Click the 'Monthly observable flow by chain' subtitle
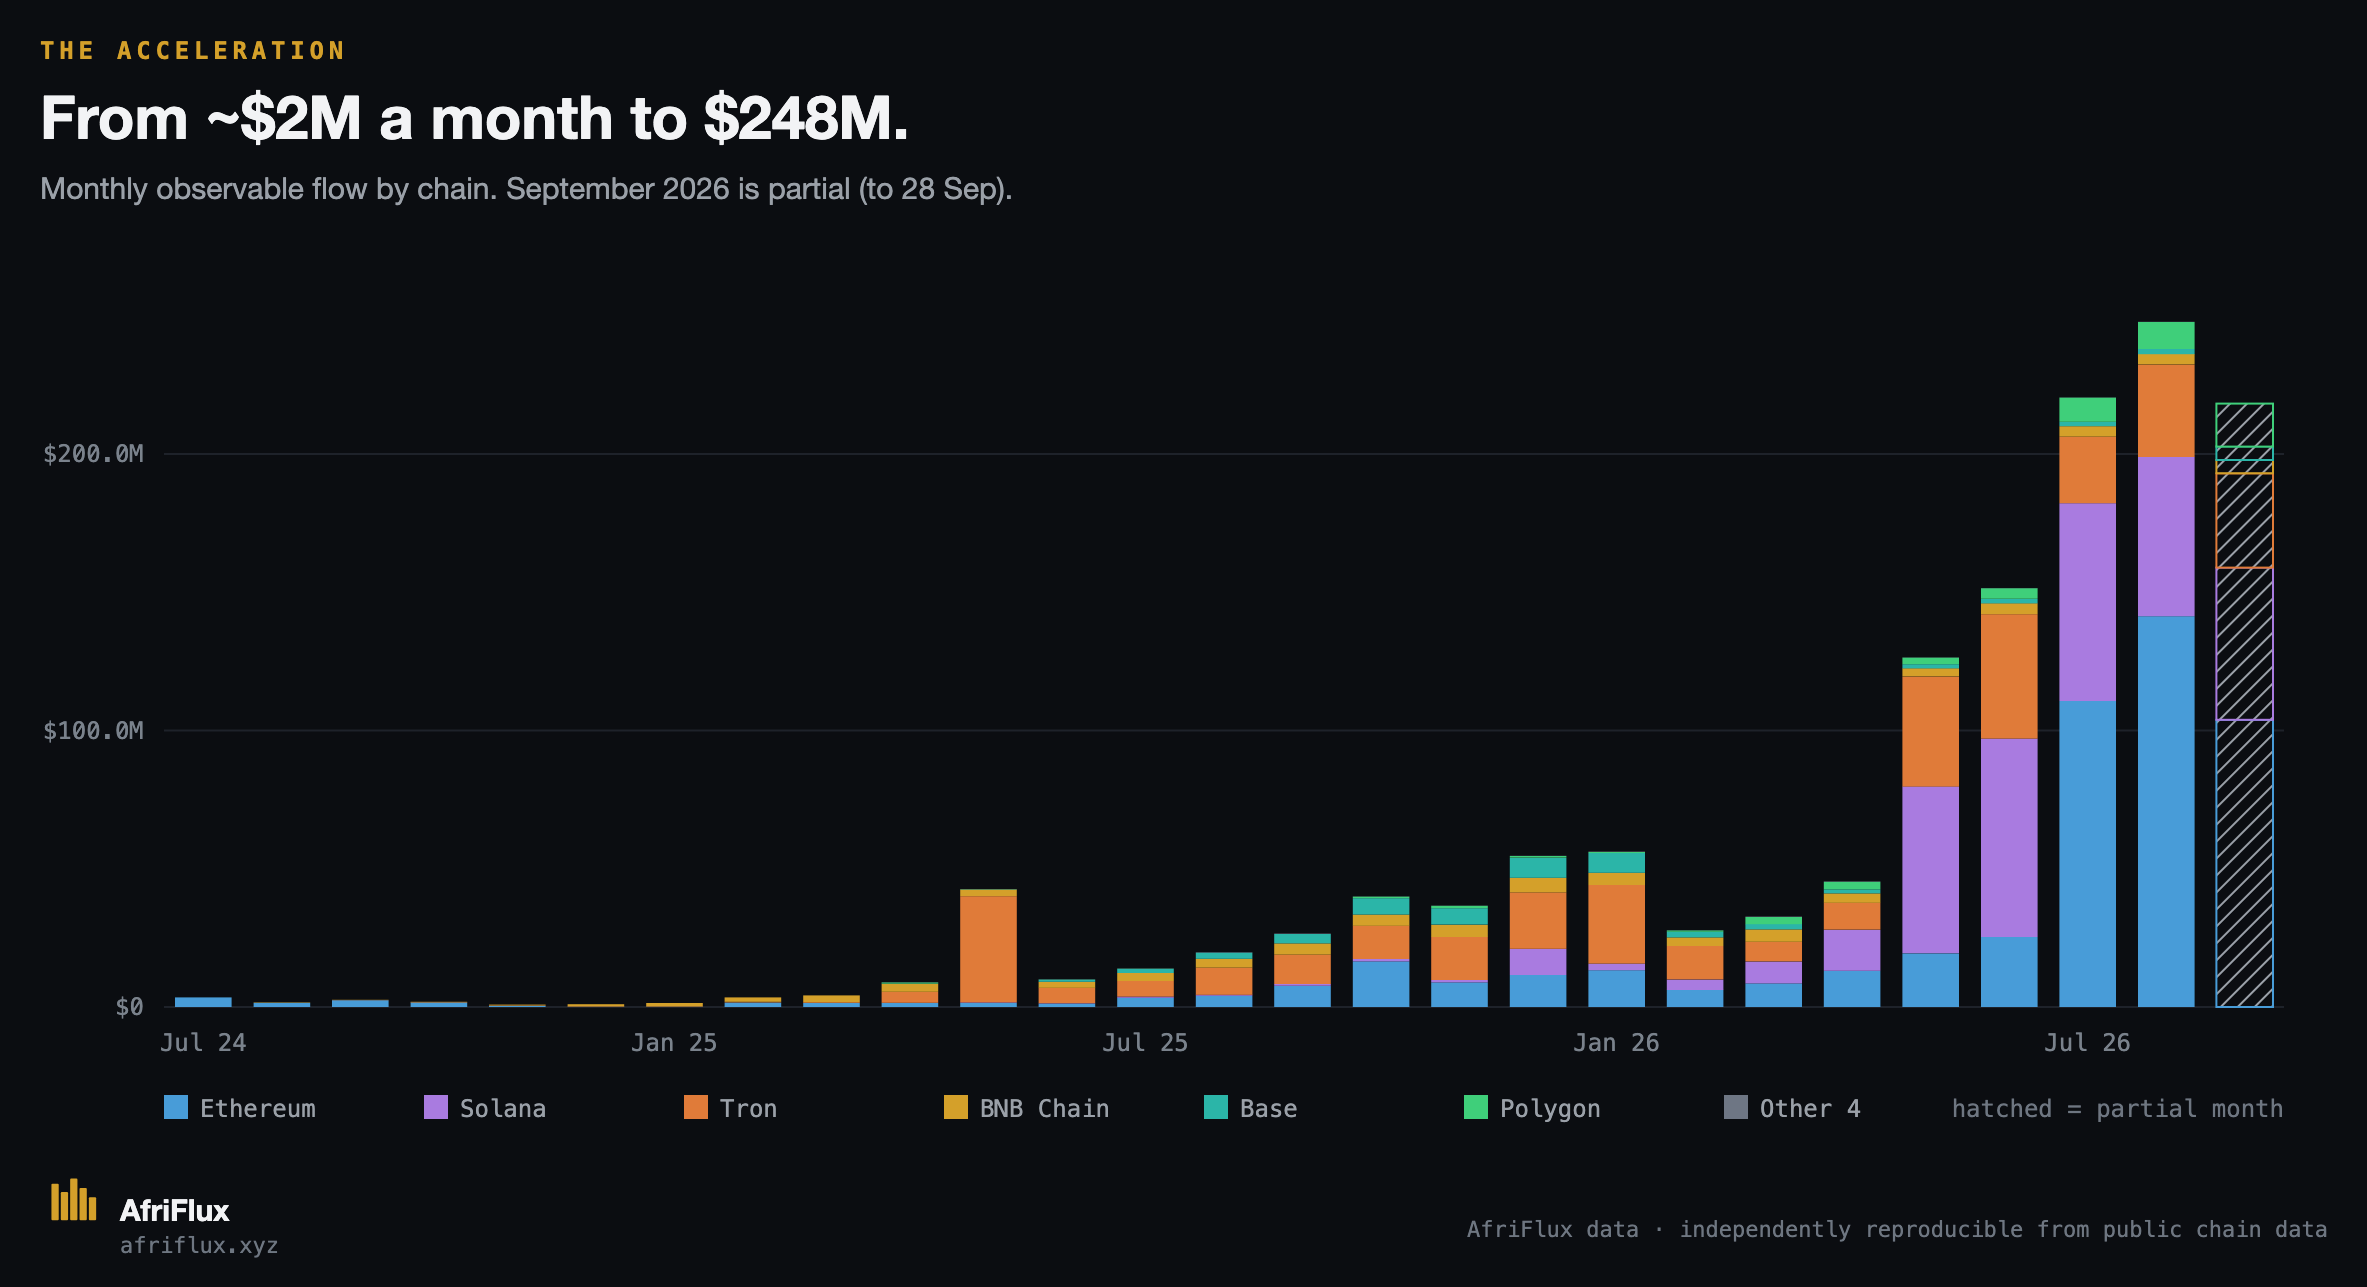The height and width of the screenshot is (1287, 2367). (x=526, y=188)
